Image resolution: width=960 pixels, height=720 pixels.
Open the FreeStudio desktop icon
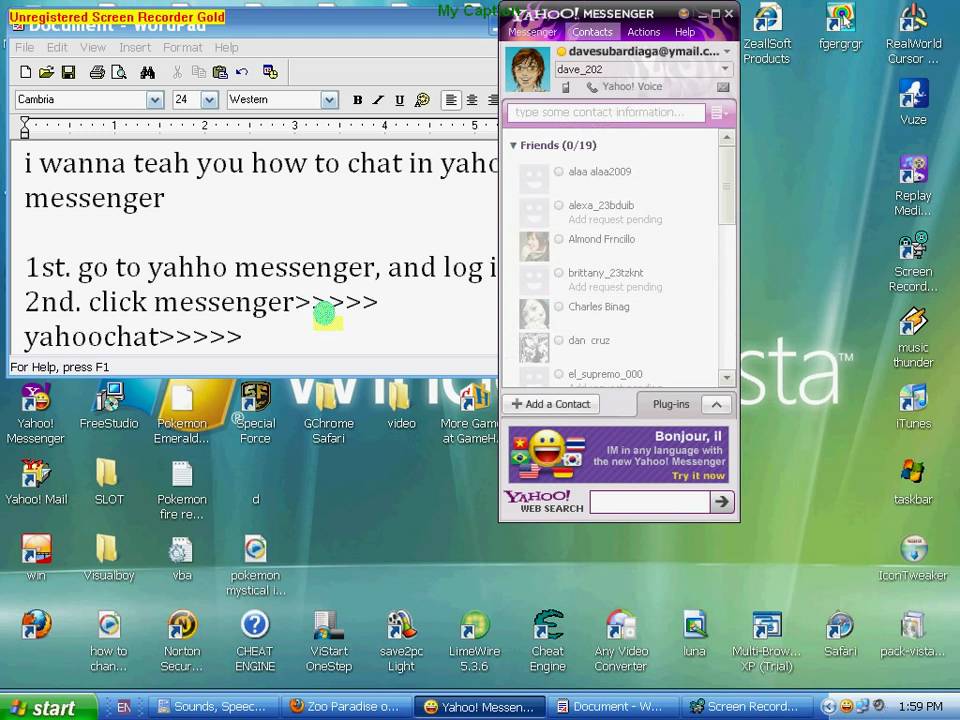[109, 406]
